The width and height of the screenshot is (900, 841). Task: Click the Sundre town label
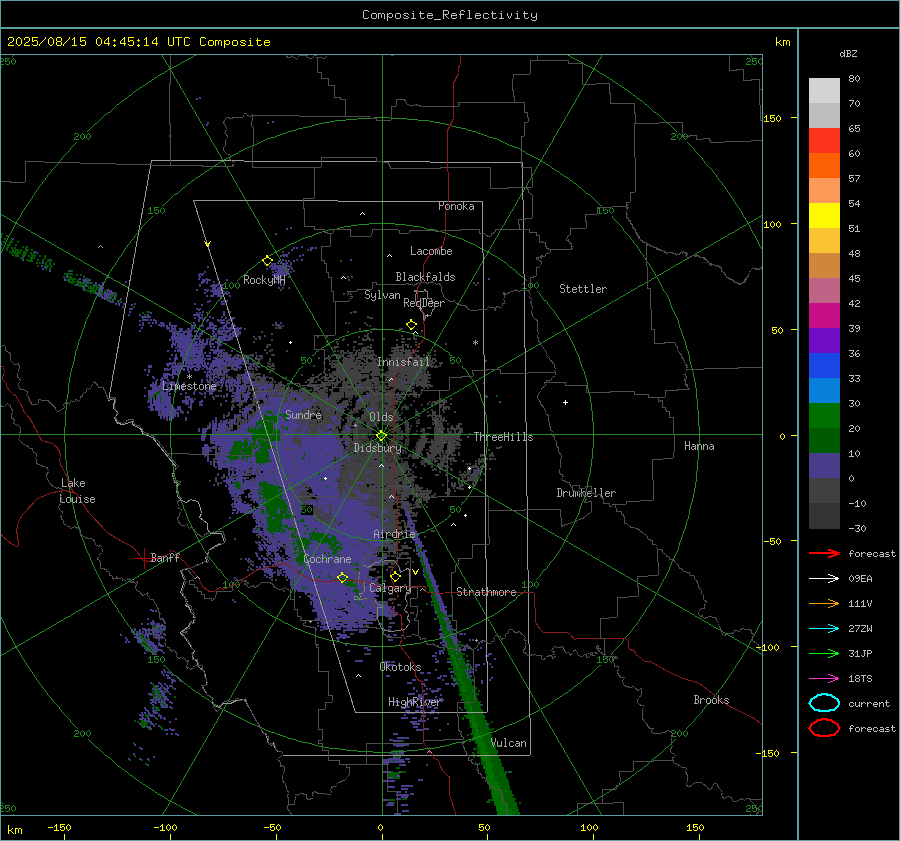[x=304, y=415]
